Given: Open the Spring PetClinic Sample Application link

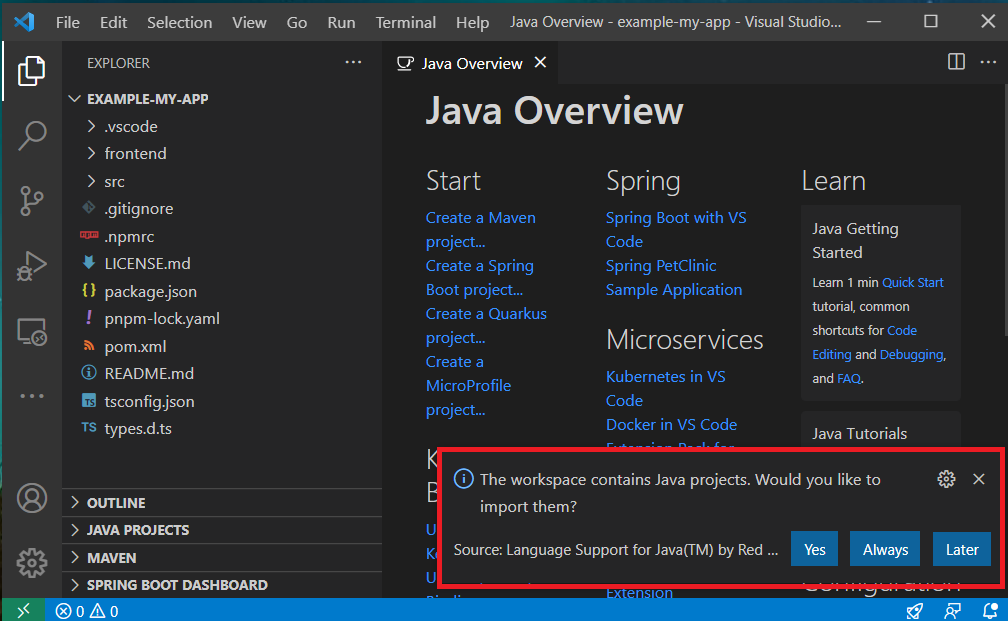Looking at the screenshot, I should (x=673, y=278).
